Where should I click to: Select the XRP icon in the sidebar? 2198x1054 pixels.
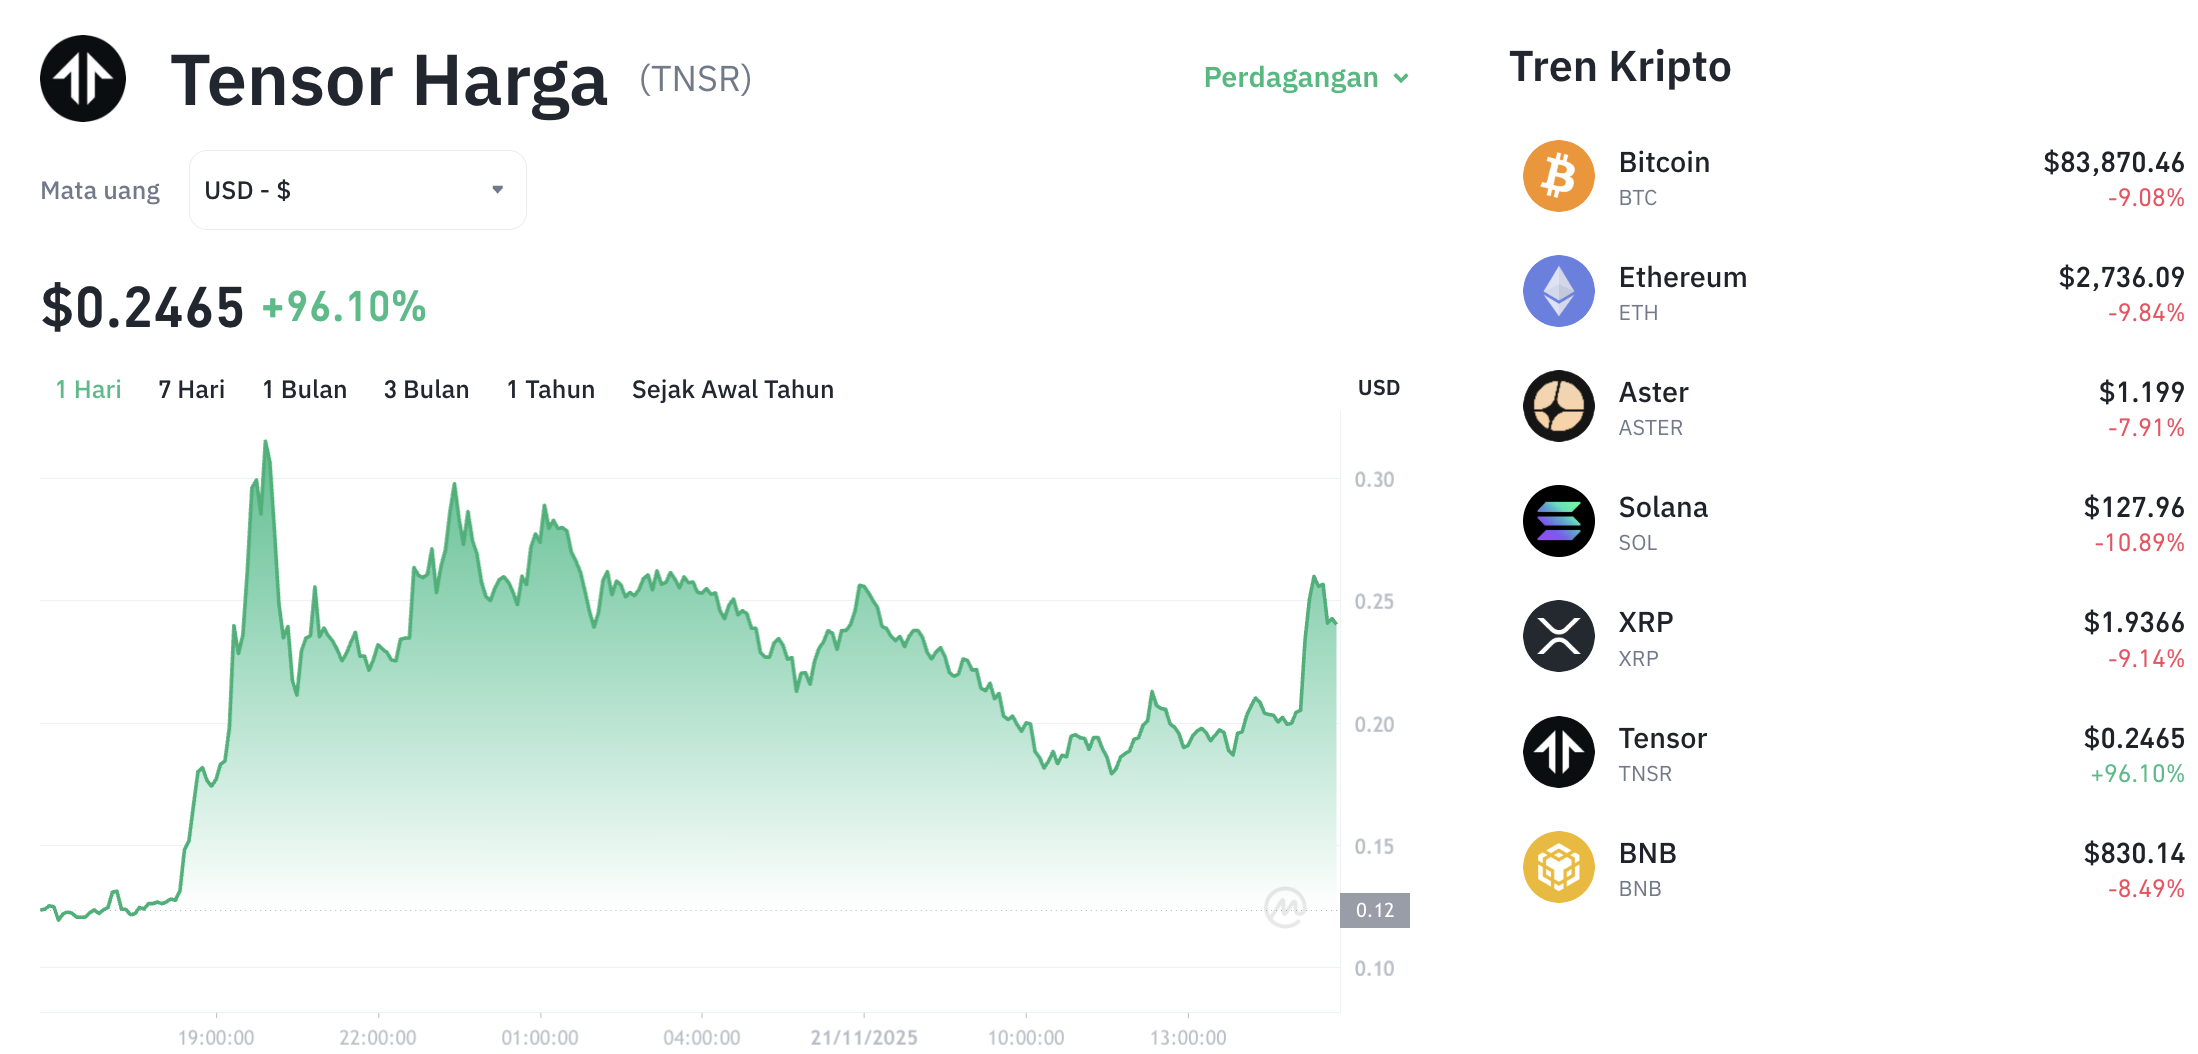point(1557,636)
